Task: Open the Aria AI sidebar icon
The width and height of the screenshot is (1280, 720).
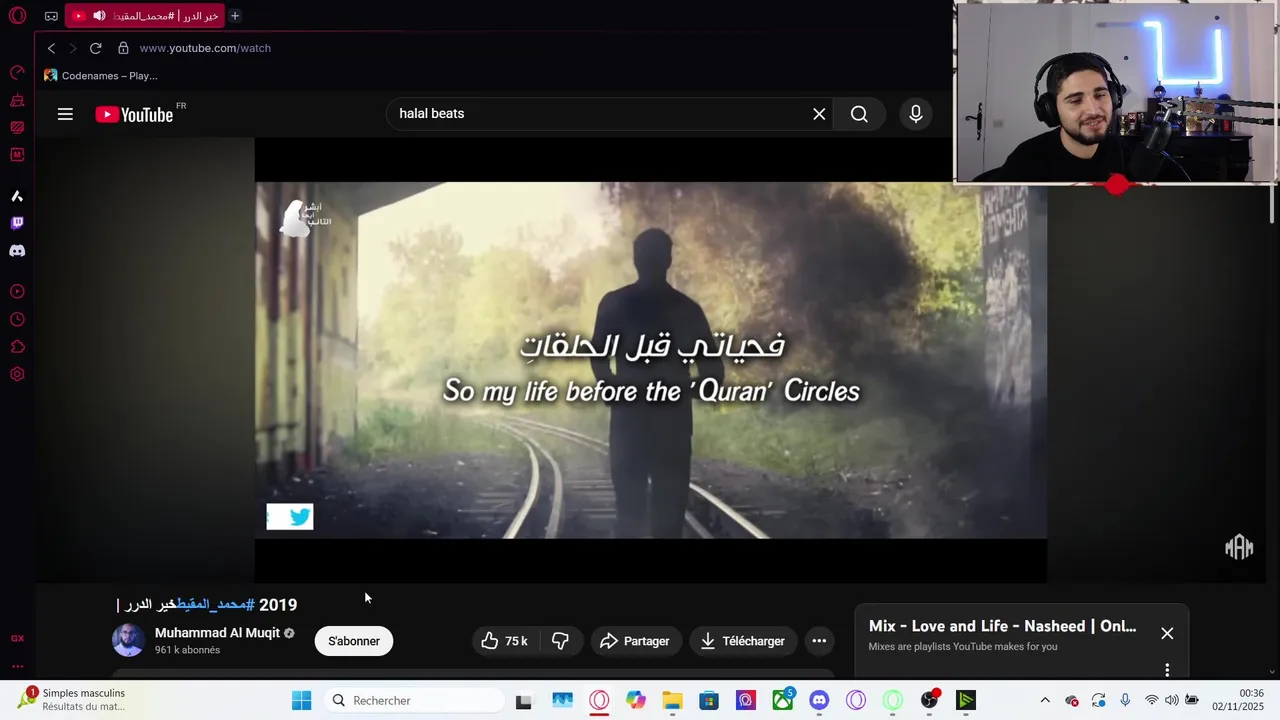Action: pyautogui.click(x=17, y=196)
